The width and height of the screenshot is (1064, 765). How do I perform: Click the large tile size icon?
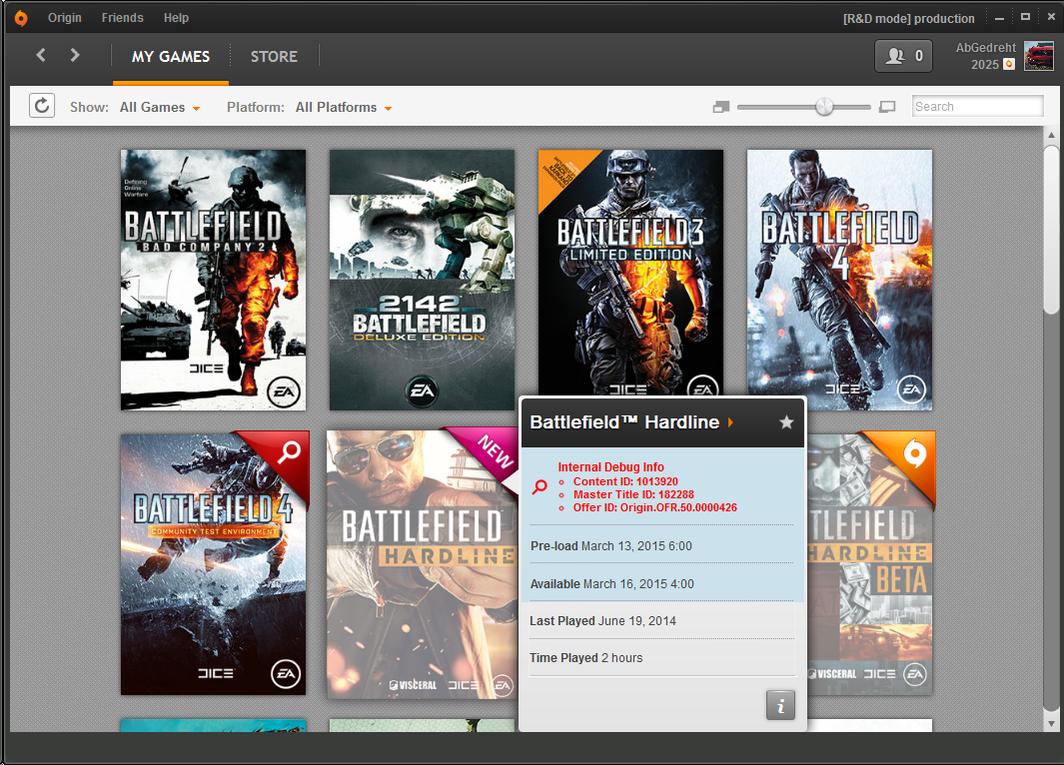(887, 107)
